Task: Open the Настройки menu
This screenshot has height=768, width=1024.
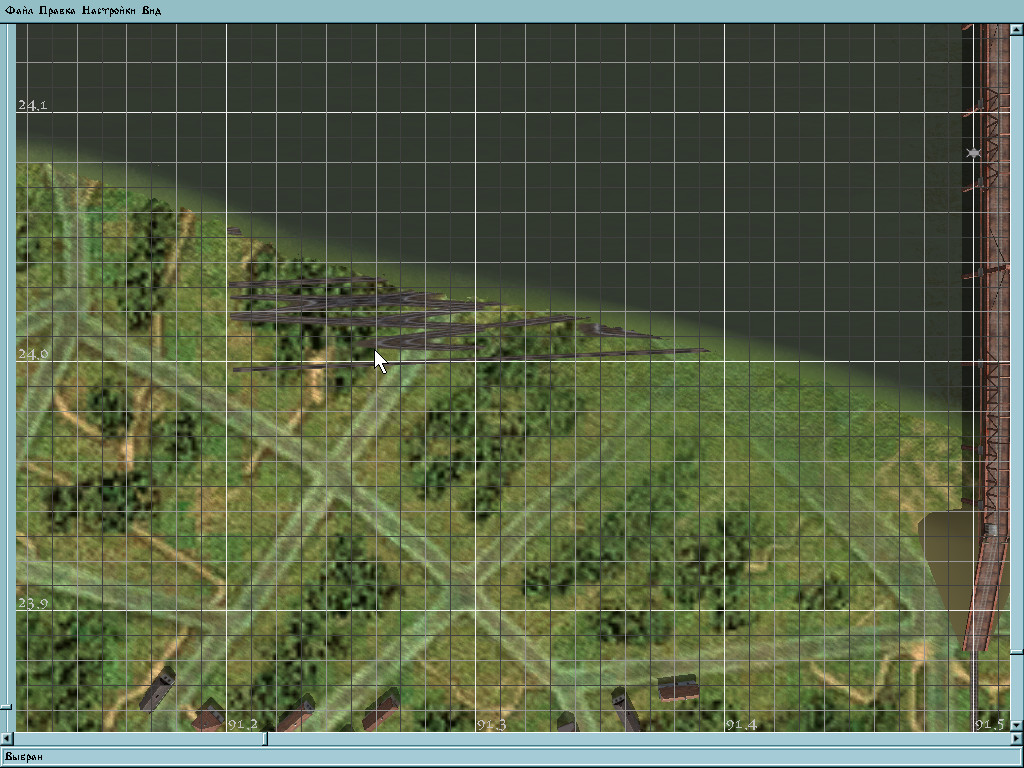Action: click(109, 10)
